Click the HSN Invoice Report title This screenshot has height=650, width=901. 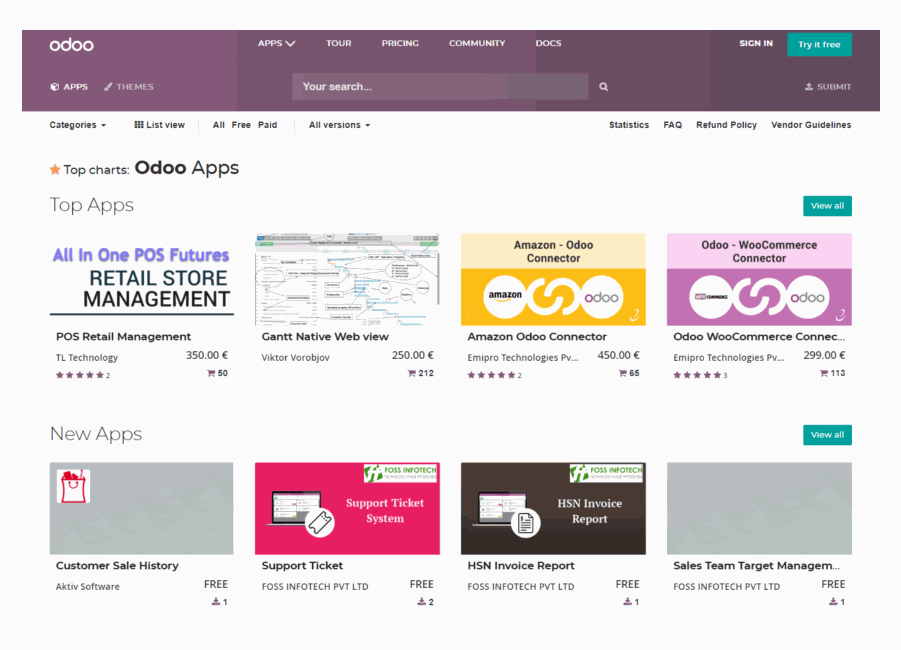coord(521,566)
